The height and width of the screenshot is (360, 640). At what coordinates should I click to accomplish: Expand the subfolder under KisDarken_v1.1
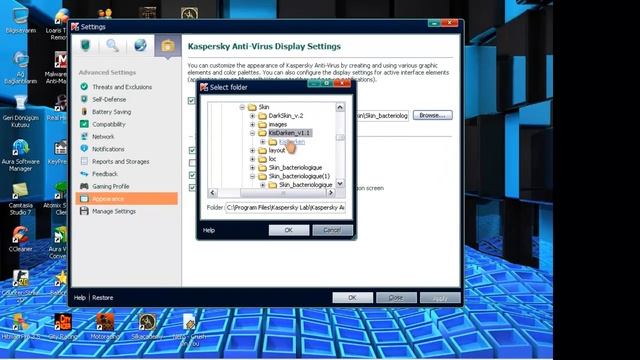262,142
